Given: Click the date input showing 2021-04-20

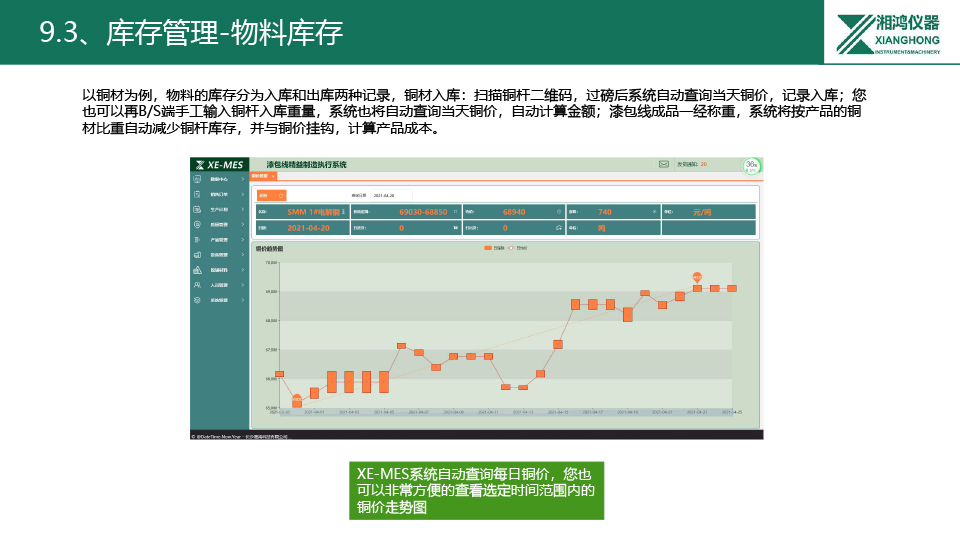Looking at the screenshot, I should coord(385,196).
